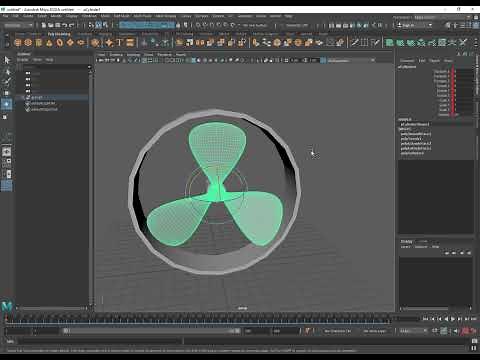
Task: Toggle Snap to Curves
Action: [205, 25]
